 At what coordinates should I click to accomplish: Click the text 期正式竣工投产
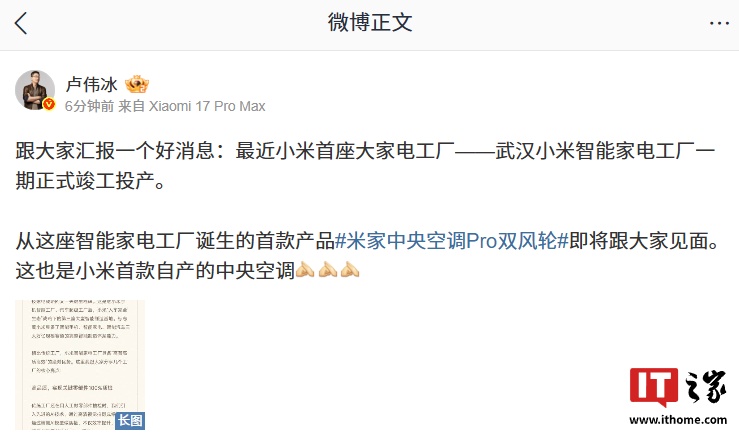(x=85, y=181)
